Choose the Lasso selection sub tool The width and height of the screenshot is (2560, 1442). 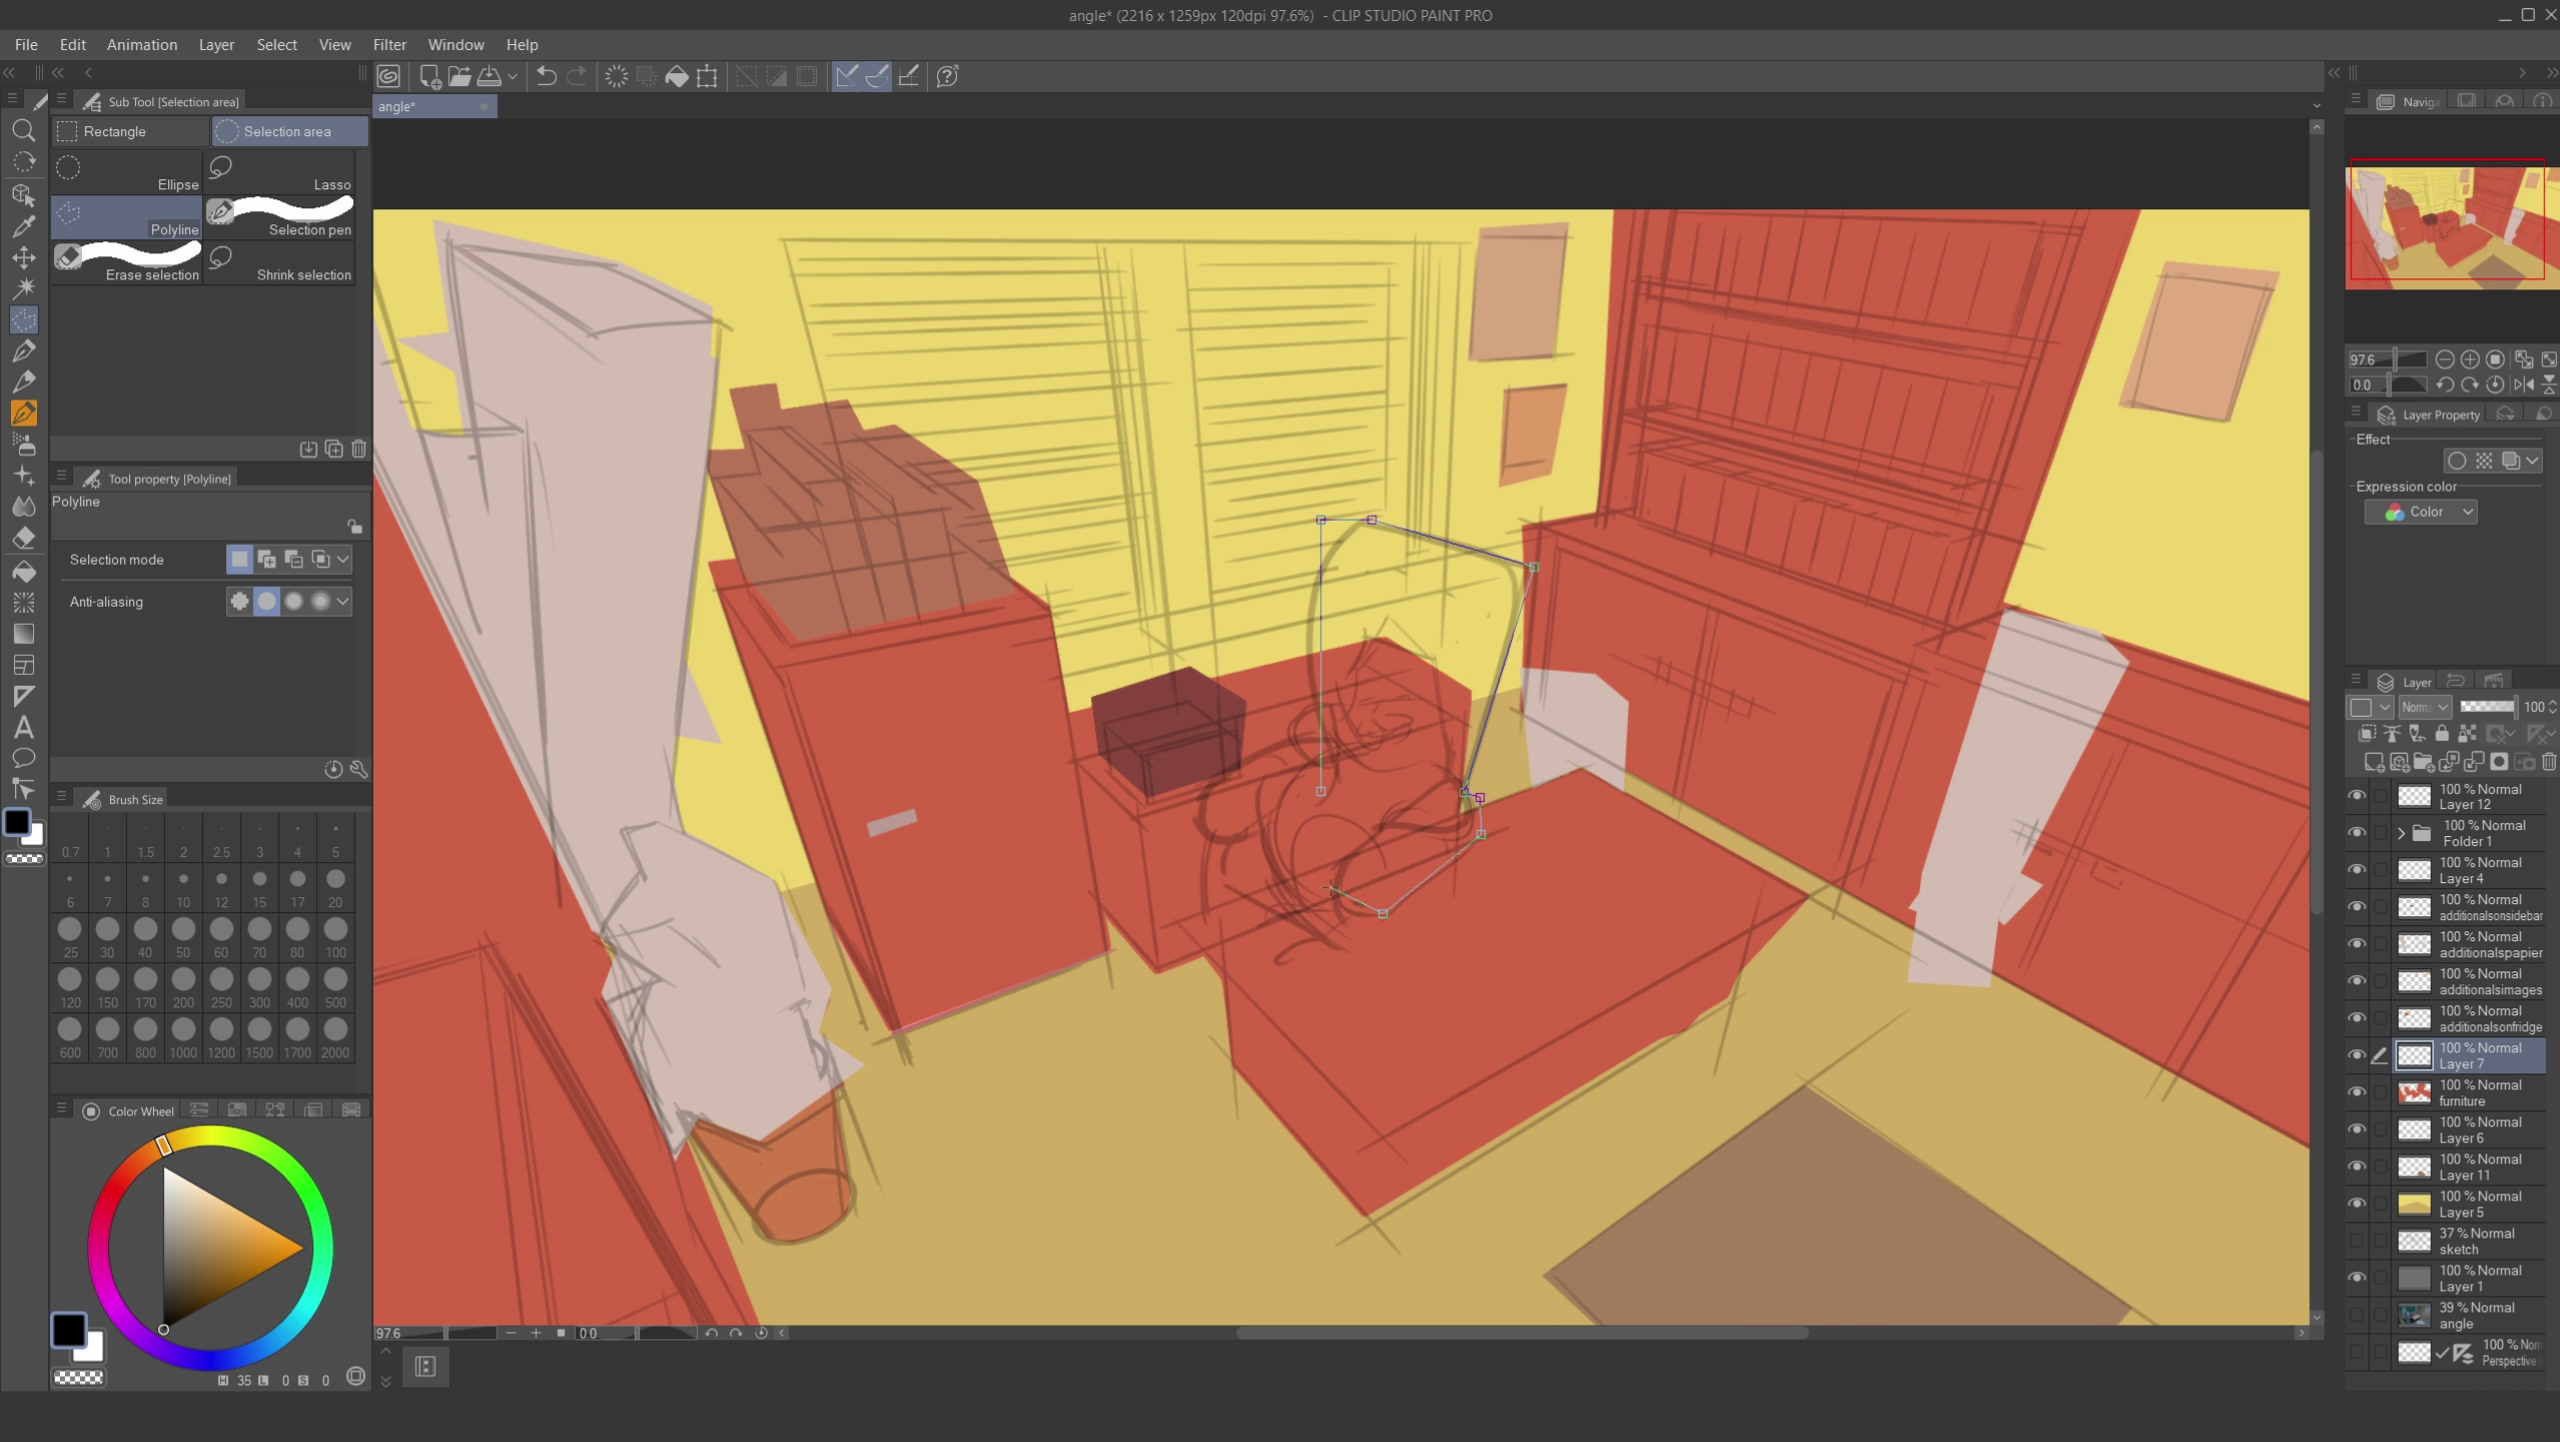point(280,172)
